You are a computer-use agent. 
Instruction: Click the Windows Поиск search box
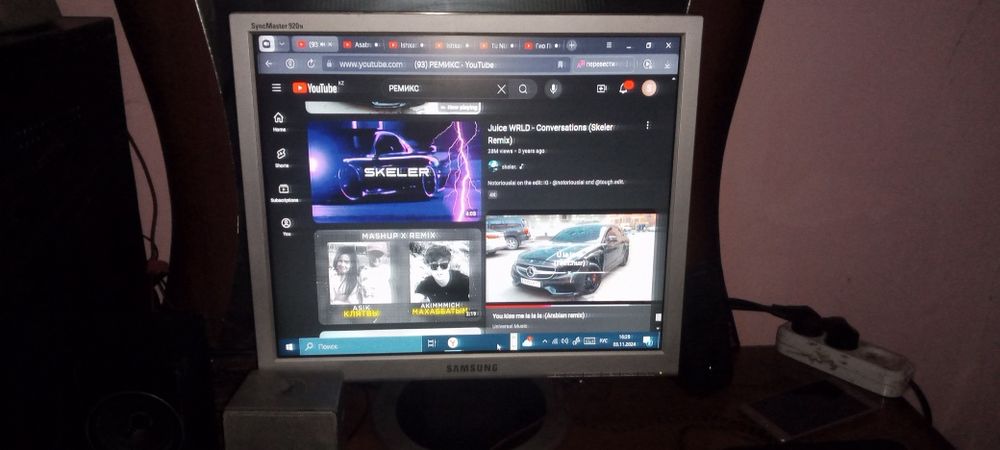point(361,345)
